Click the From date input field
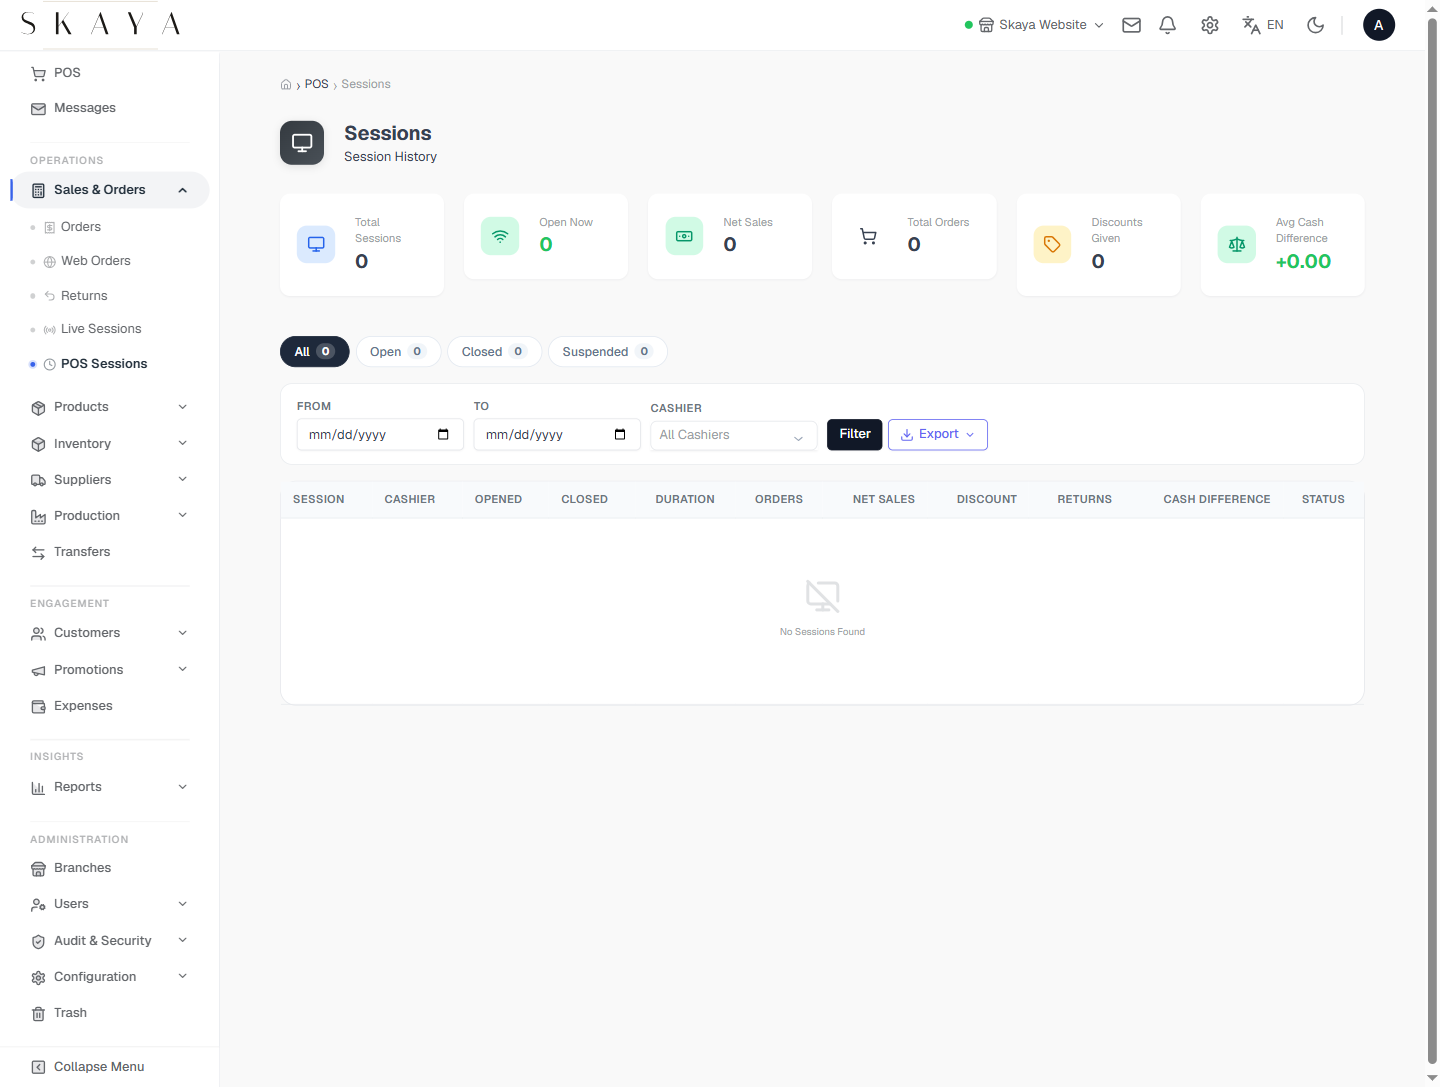Screen dimensions: 1440x1087 point(380,434)
